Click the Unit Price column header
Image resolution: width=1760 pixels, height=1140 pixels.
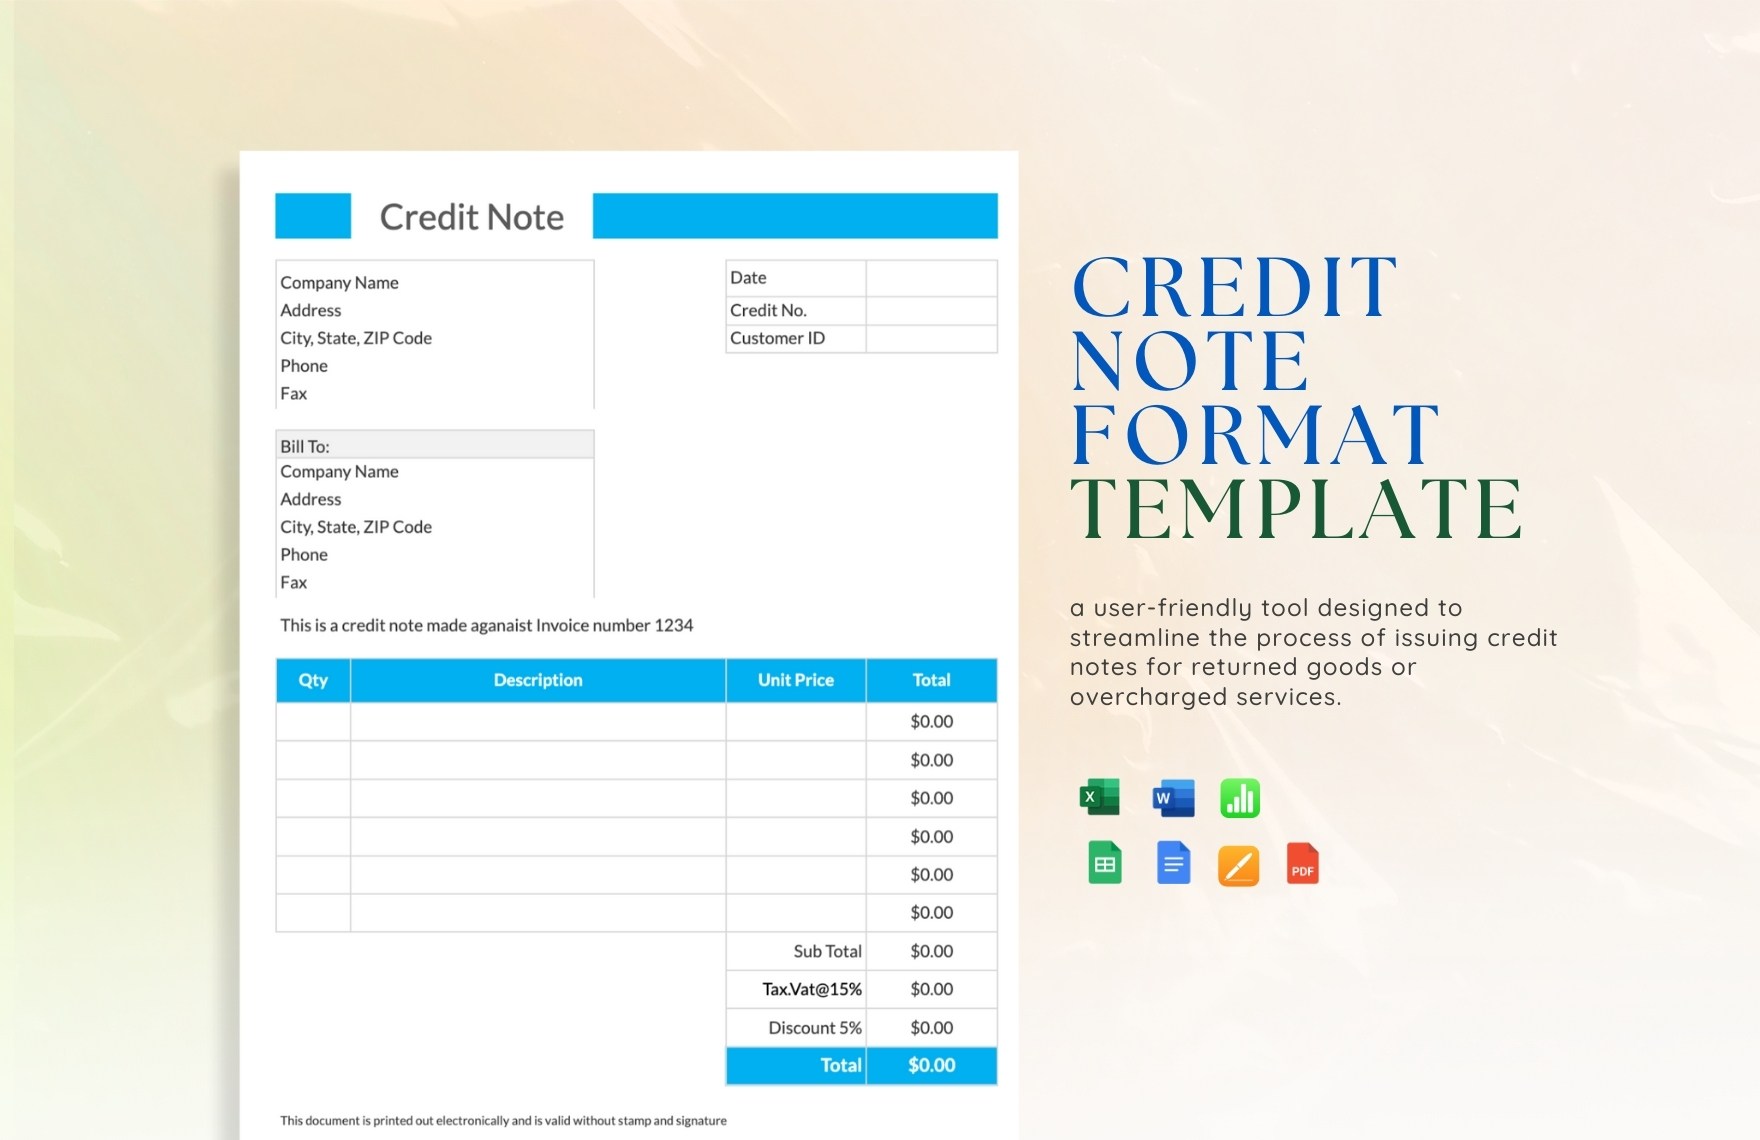tap(796, 680)
